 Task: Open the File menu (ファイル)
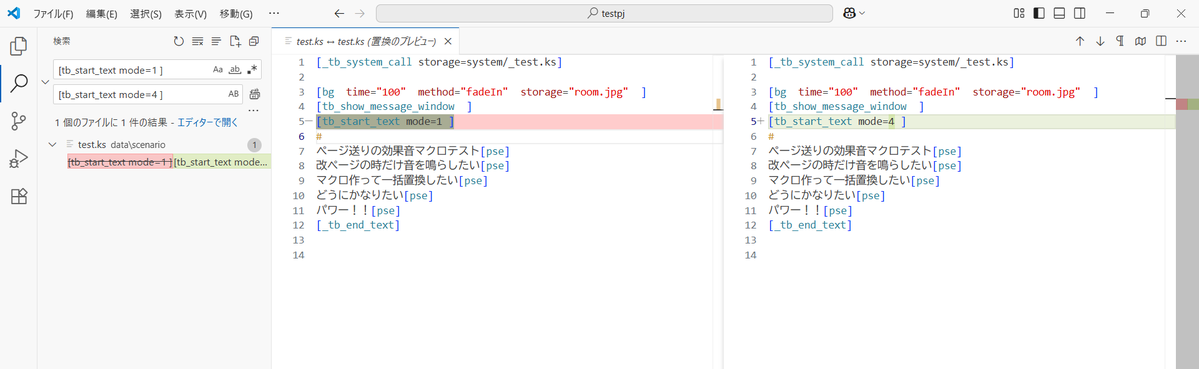[x=53, y=14]
